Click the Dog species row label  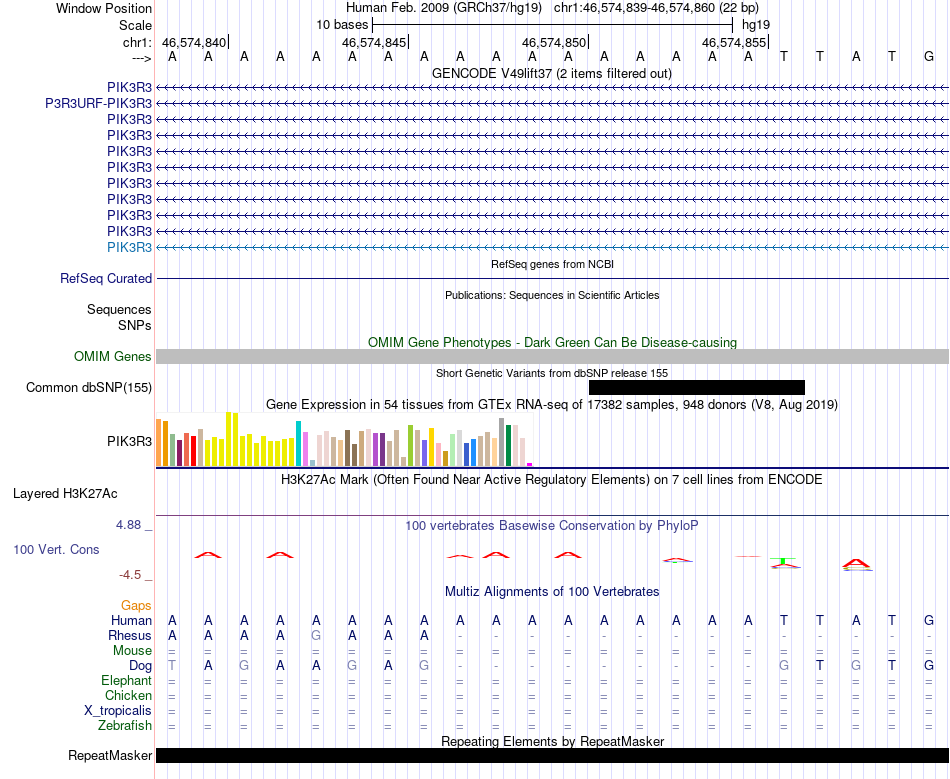coord(140,666)
